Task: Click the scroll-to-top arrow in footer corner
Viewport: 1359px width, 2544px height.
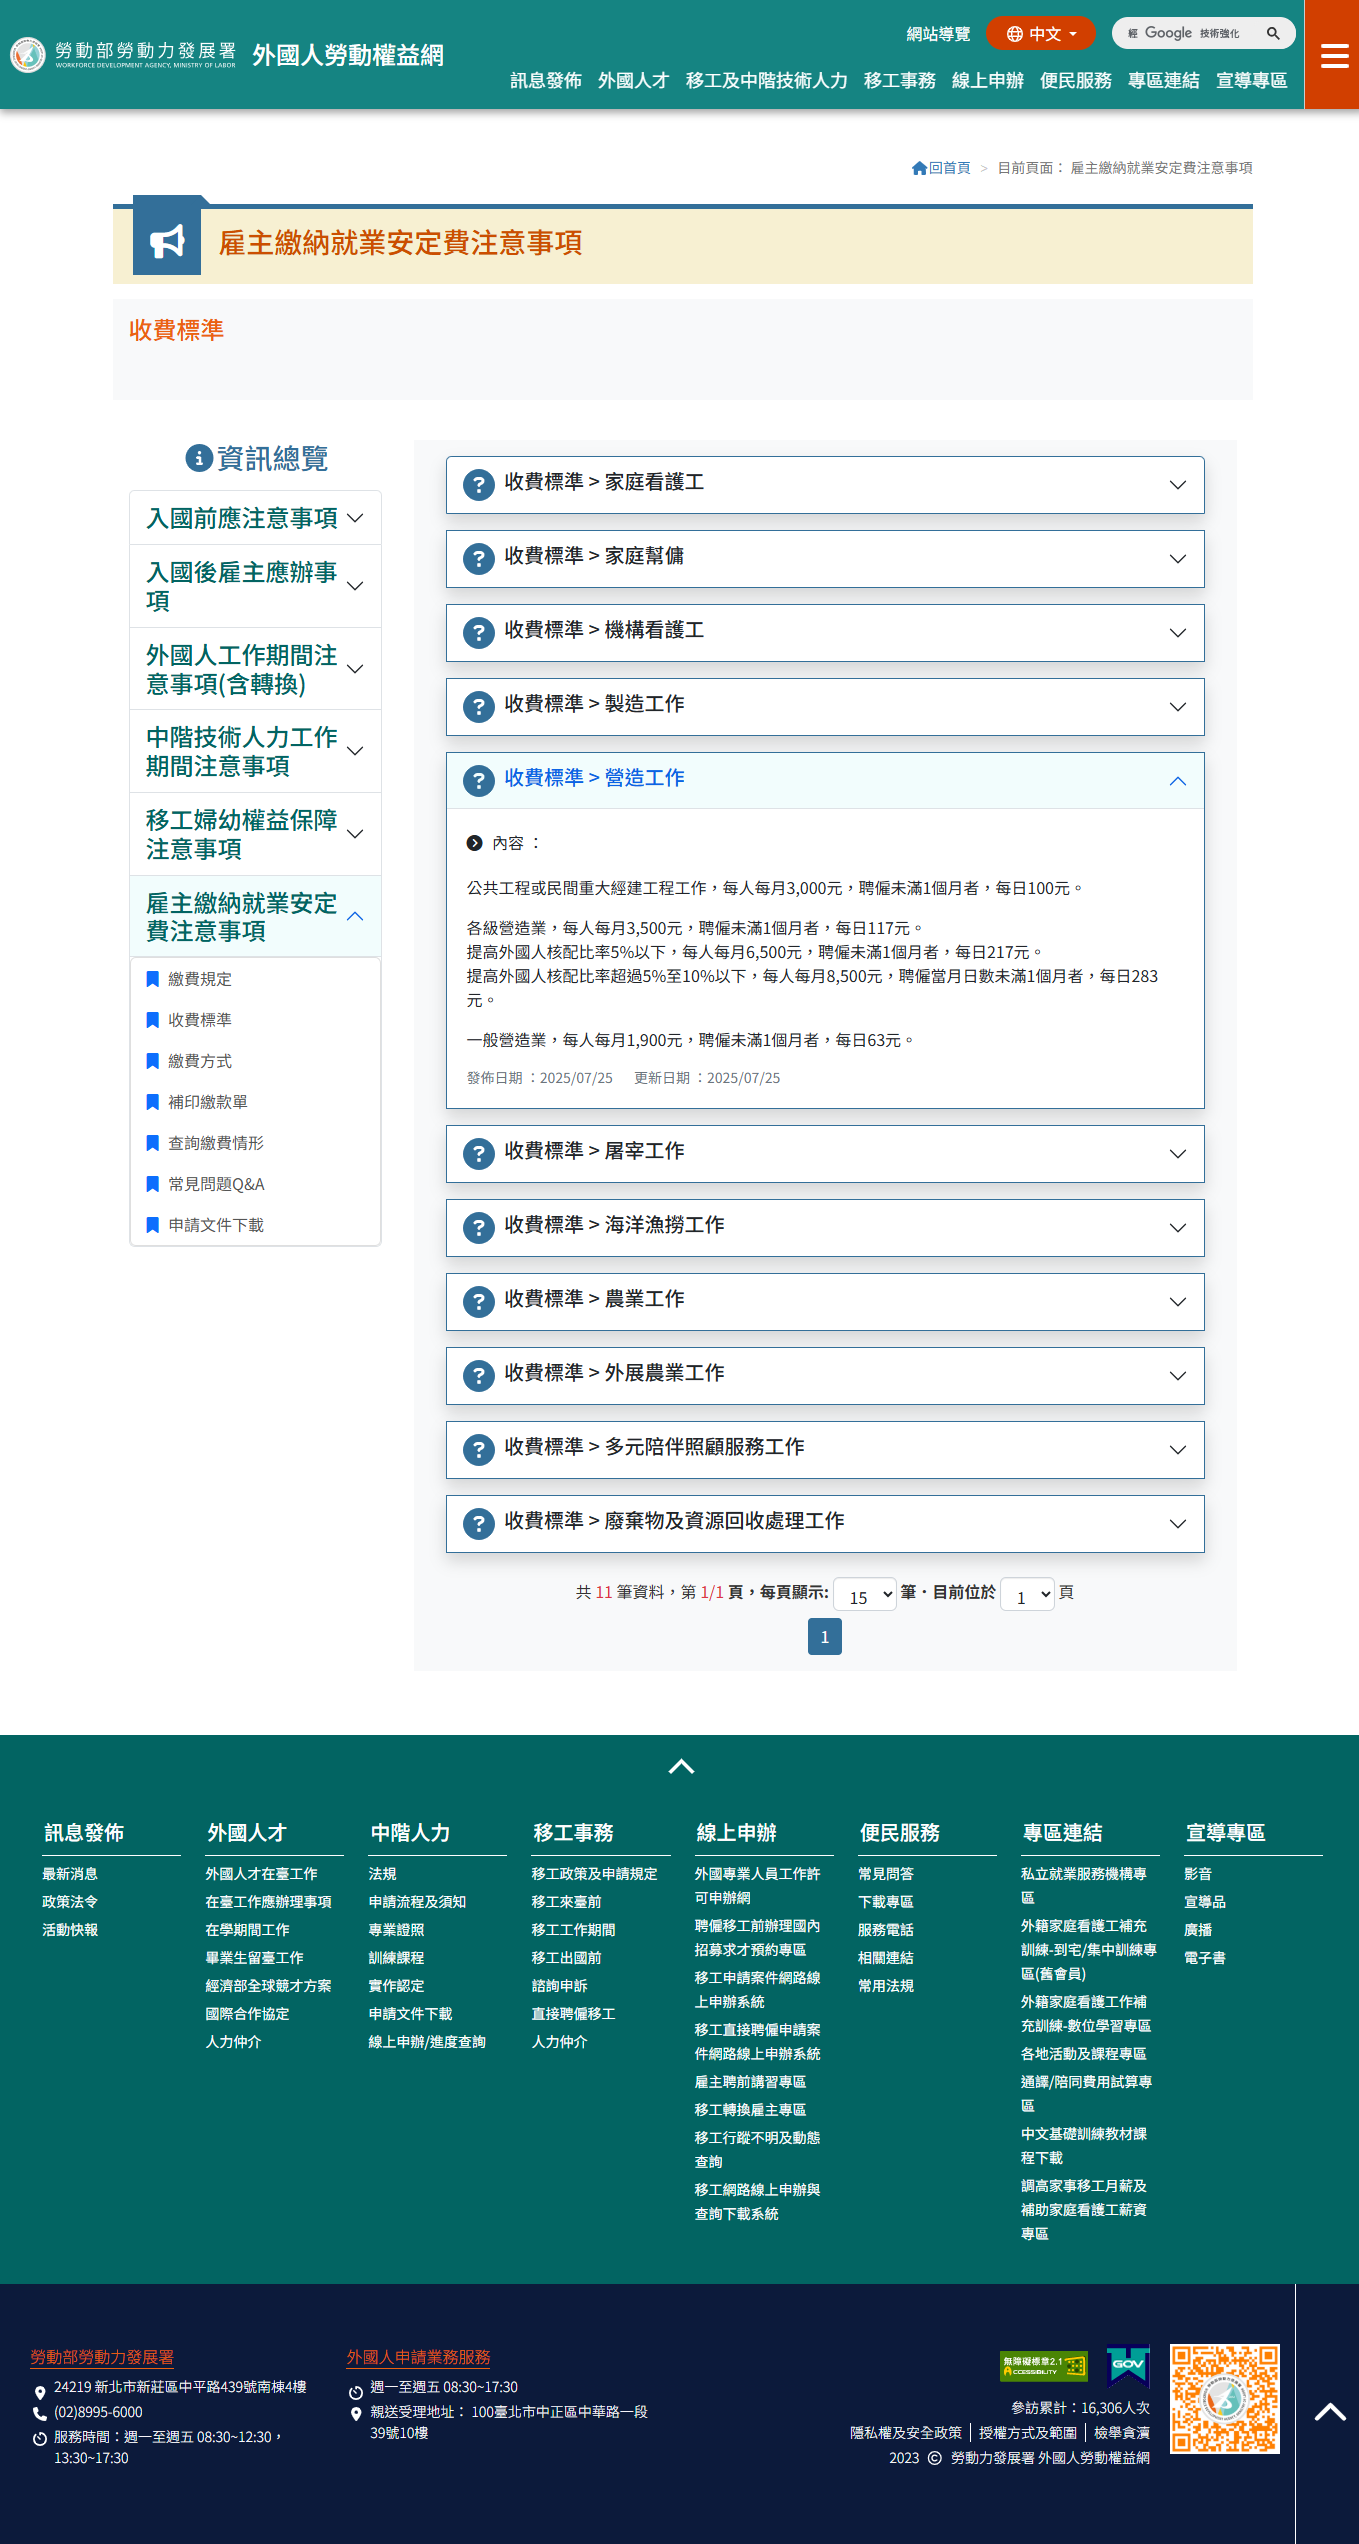Action: [1329, 2412]
